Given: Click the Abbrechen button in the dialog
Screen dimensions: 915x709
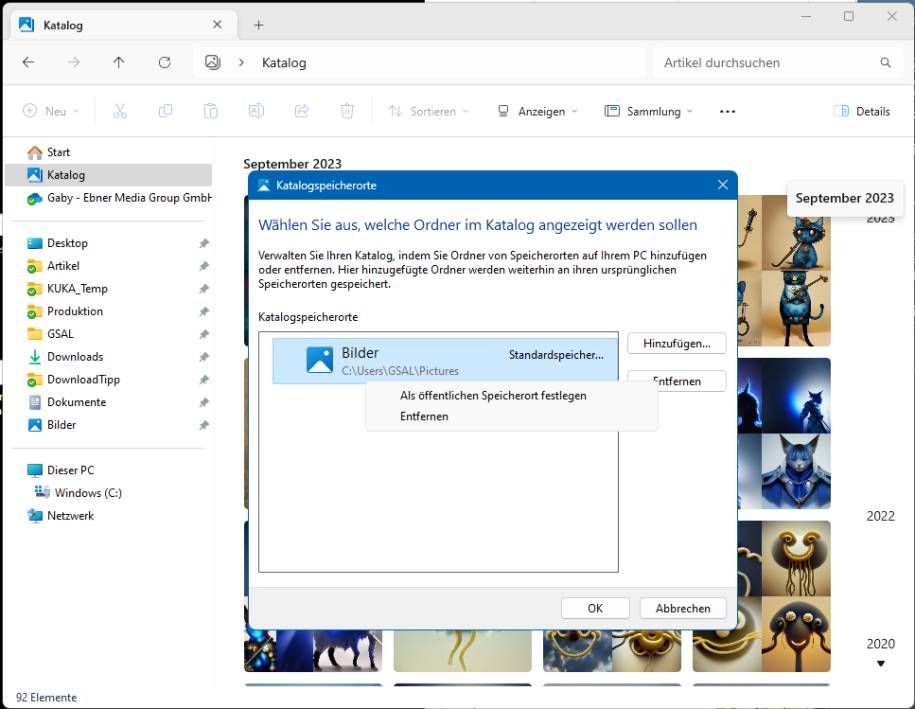Looking at the screenshot, I should [x=682, y=608].
